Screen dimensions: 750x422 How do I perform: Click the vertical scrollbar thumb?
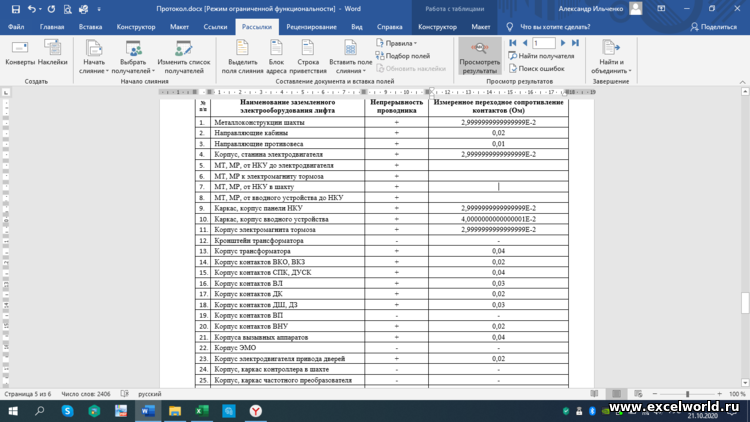pyautogui.click(x=745, y=303)
